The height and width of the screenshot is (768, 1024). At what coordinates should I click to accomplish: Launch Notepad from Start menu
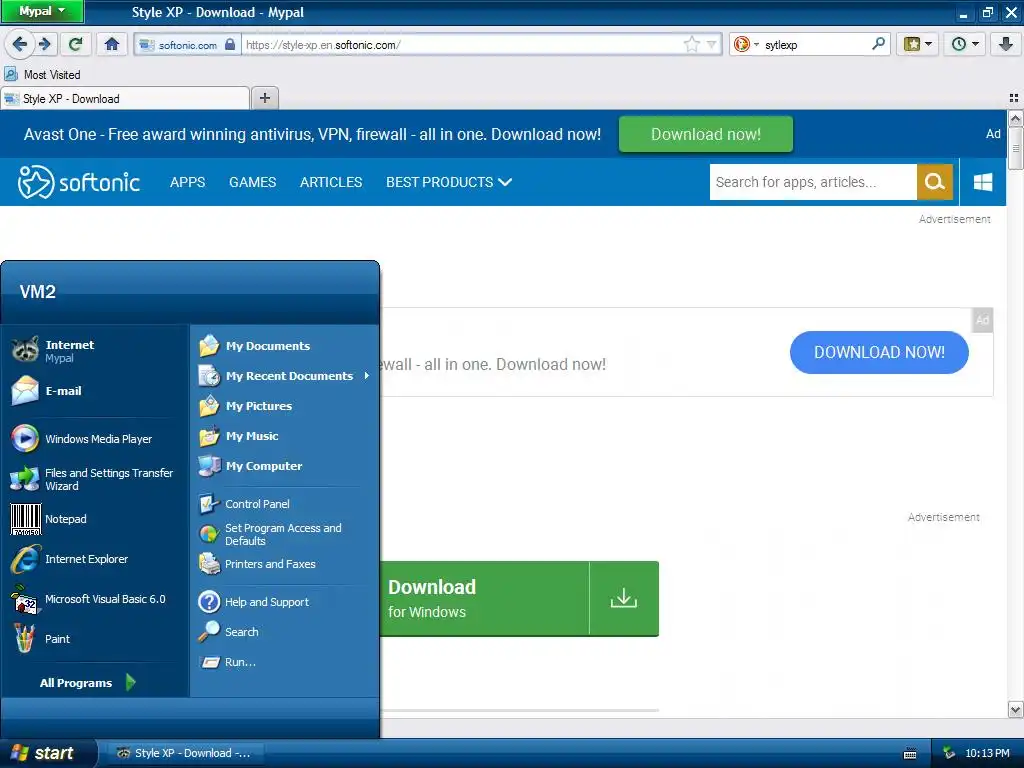coord(95,519)
